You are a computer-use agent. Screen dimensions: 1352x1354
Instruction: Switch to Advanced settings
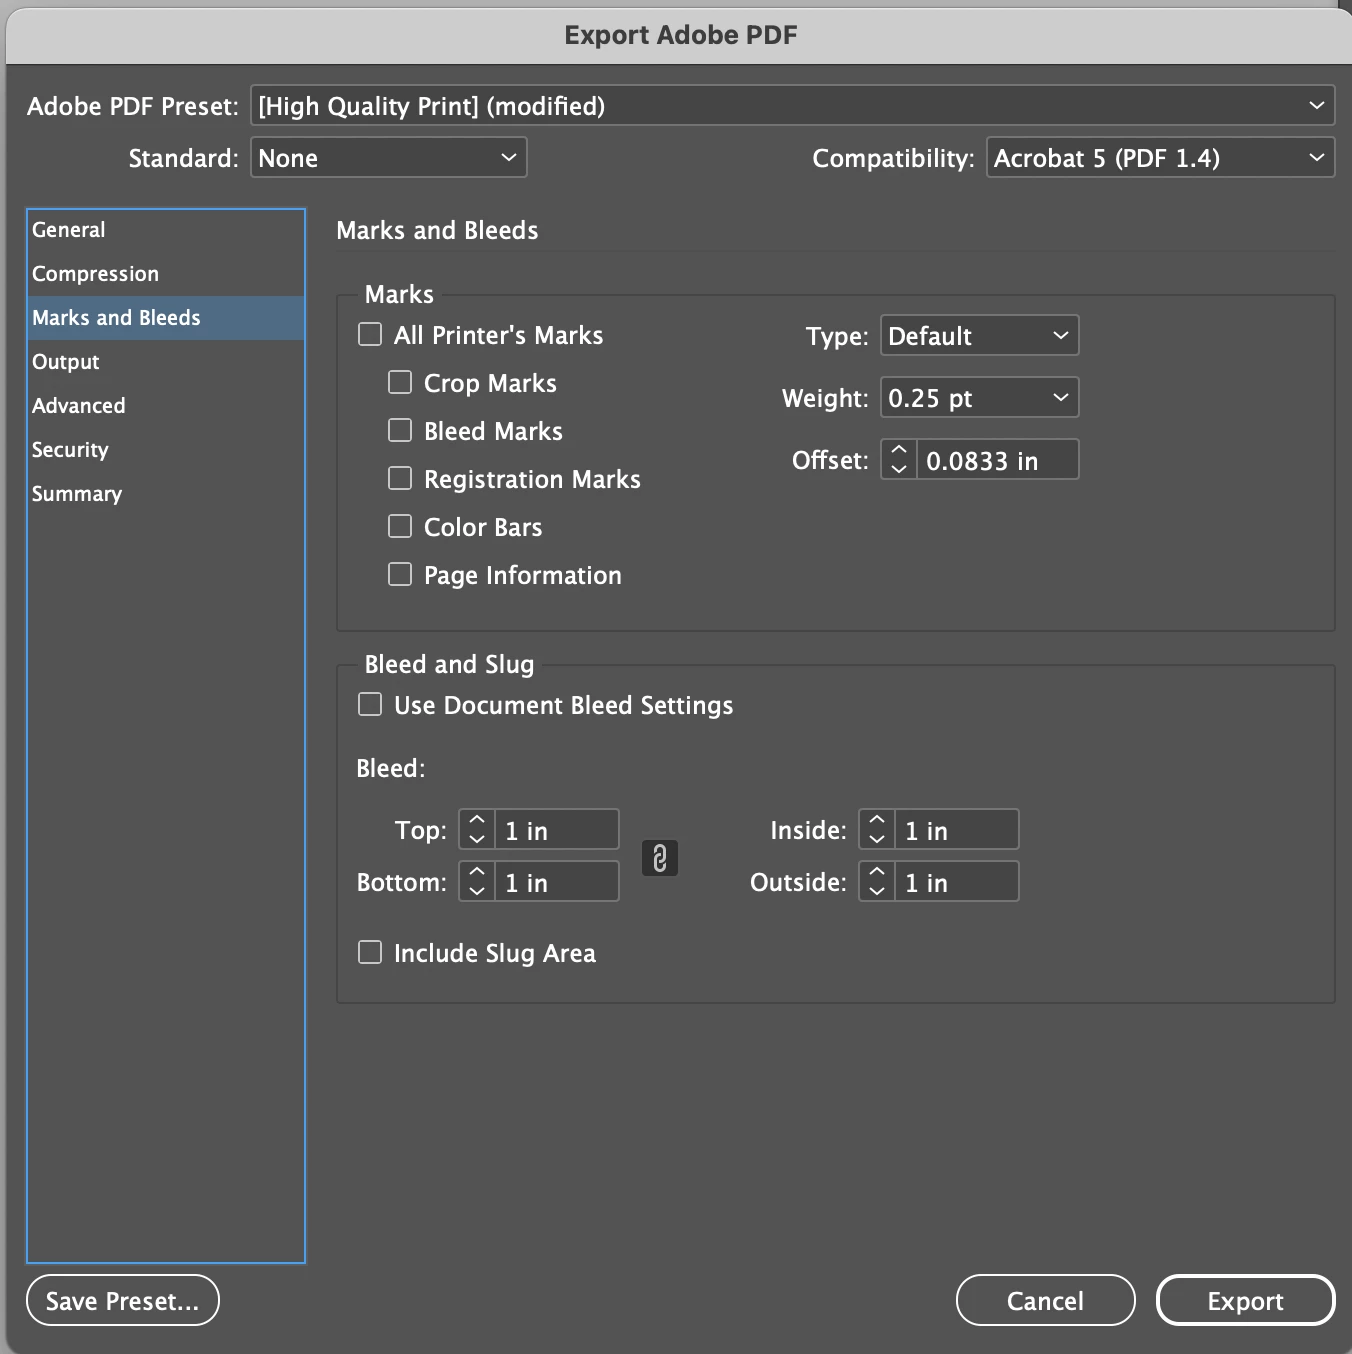point(166,406)
